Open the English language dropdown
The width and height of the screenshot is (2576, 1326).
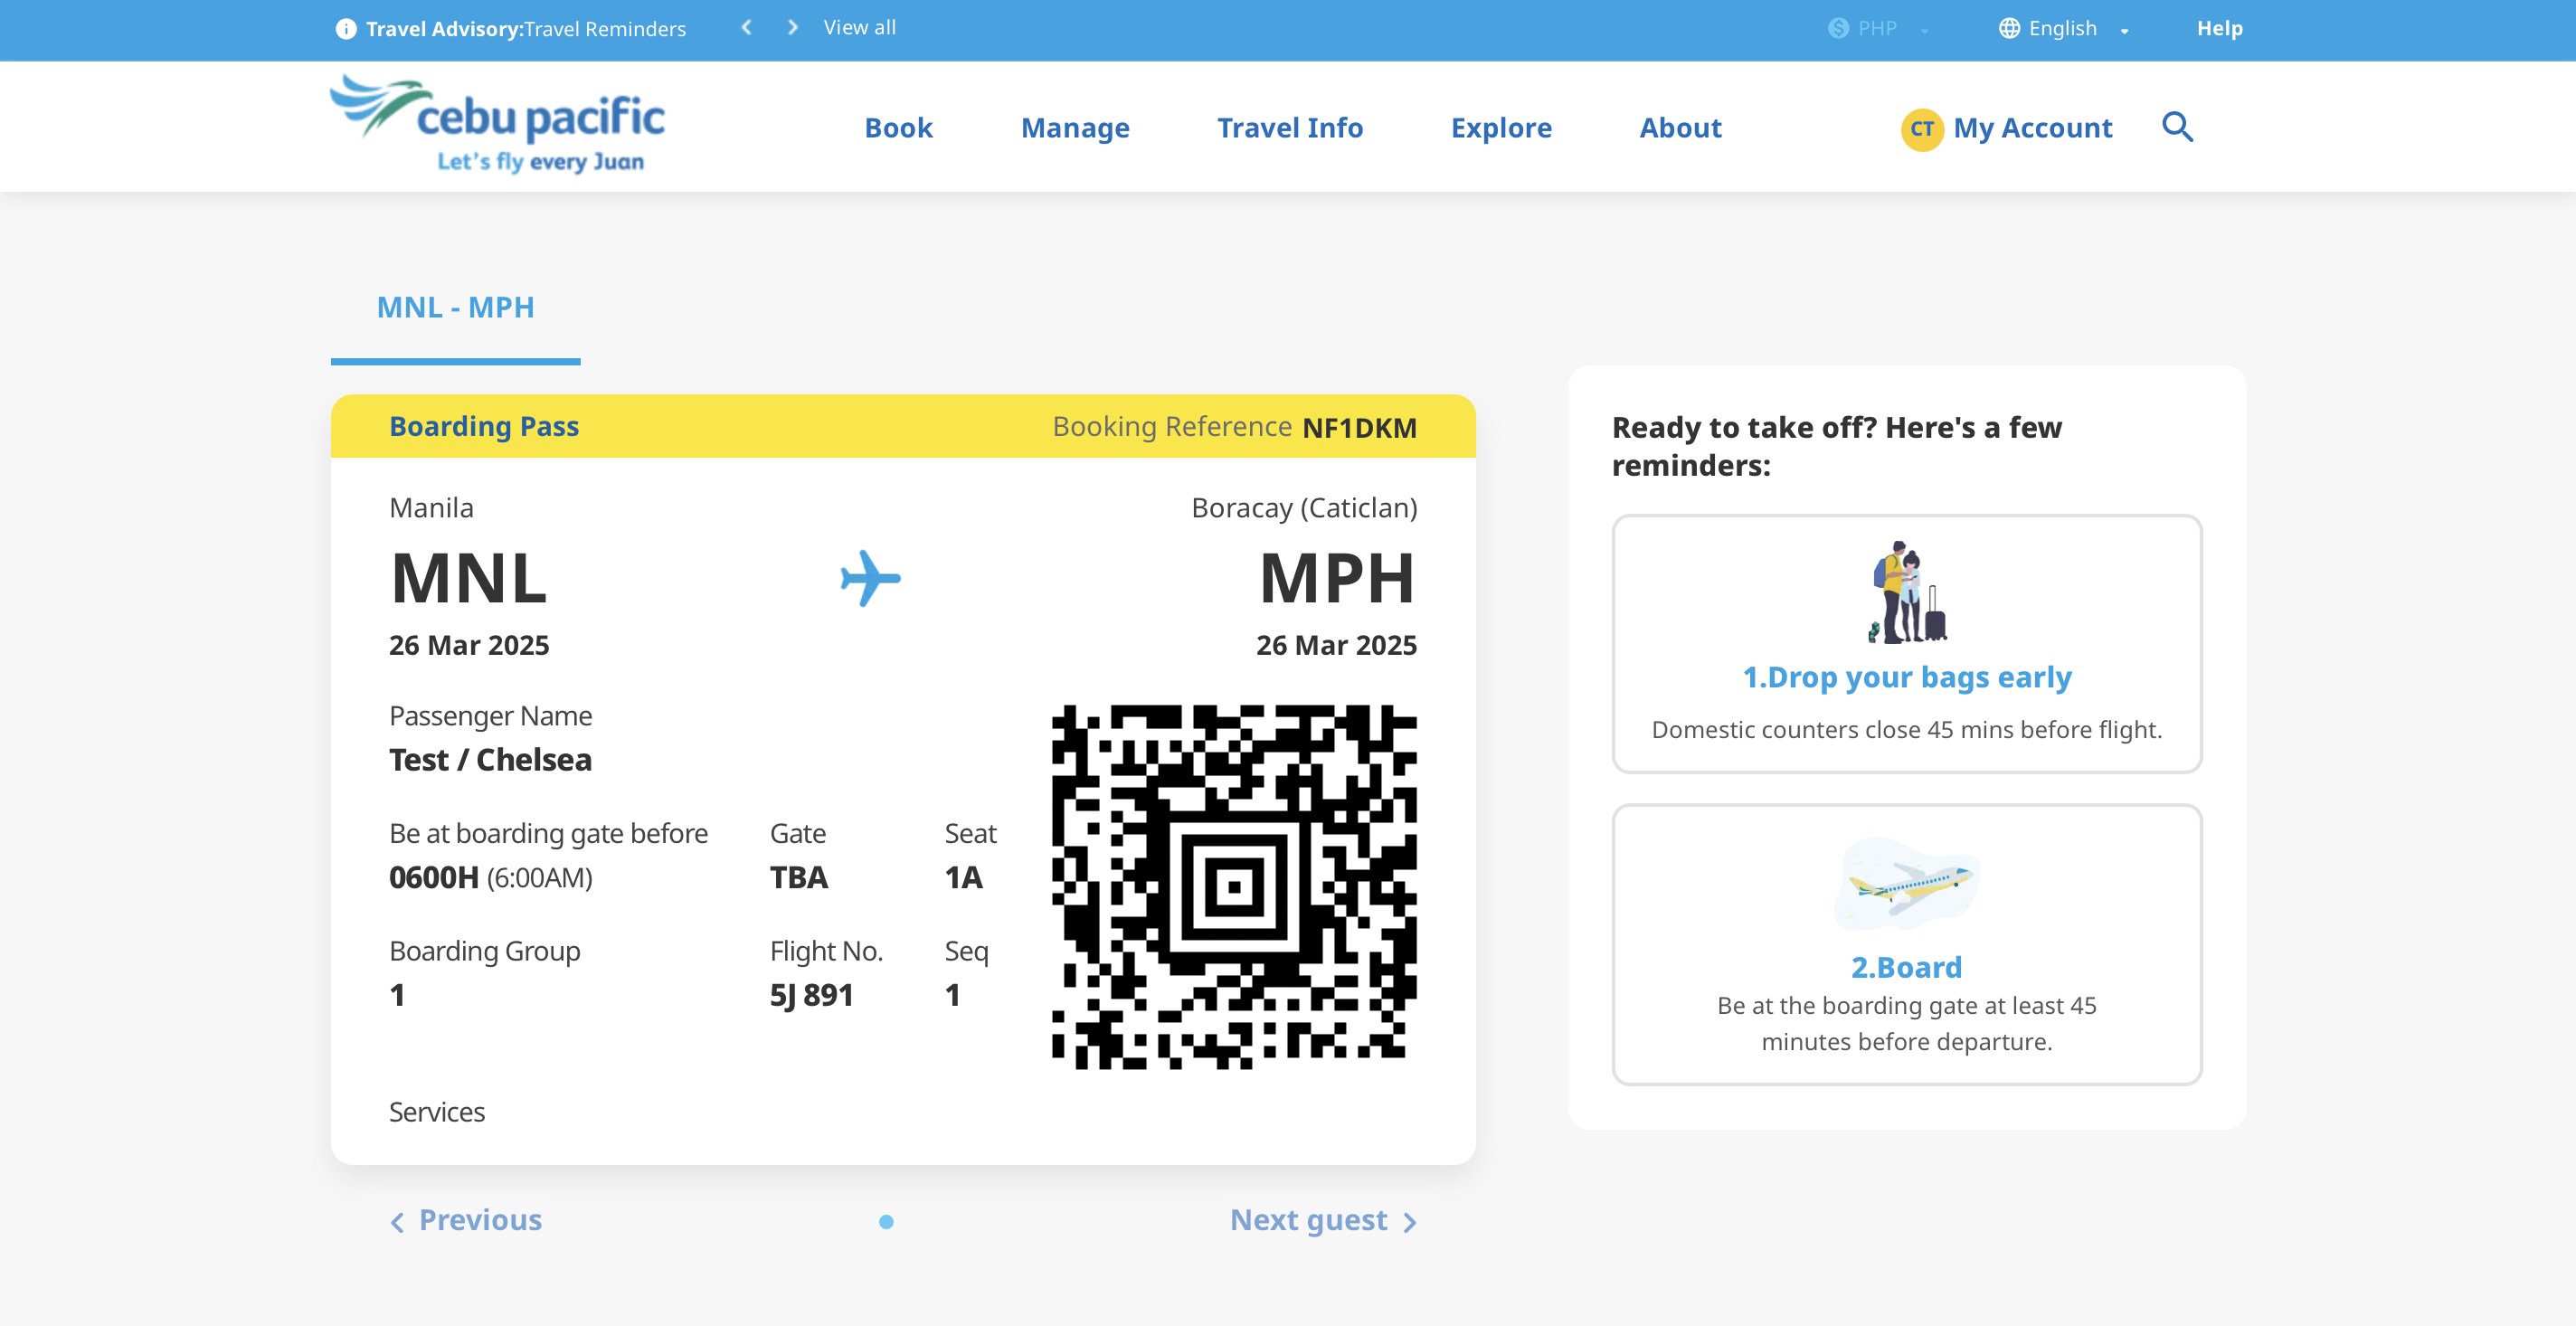(2064, 29)
